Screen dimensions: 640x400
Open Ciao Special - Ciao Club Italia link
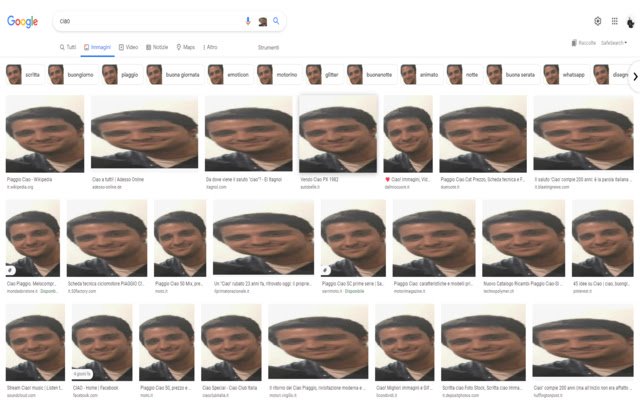229,388
